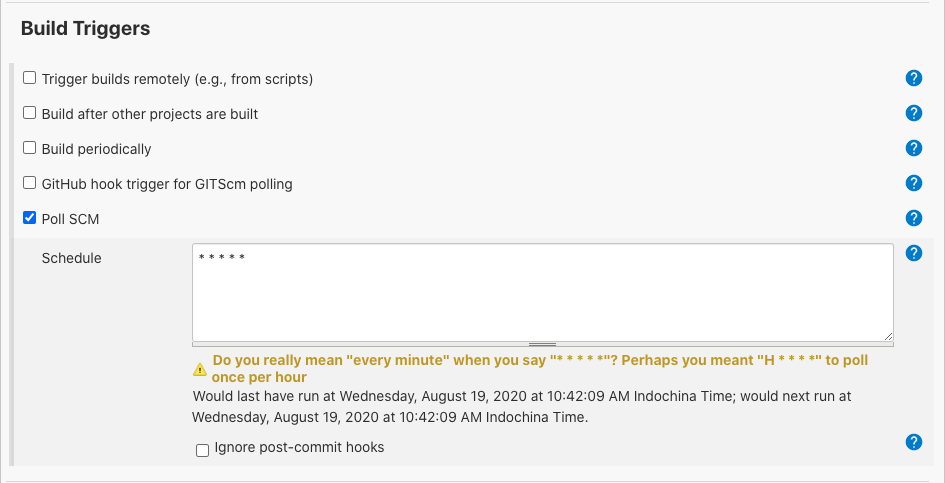Check Build after other projects are built
Screen dimensions: 945x483
[x=30, y=113]
